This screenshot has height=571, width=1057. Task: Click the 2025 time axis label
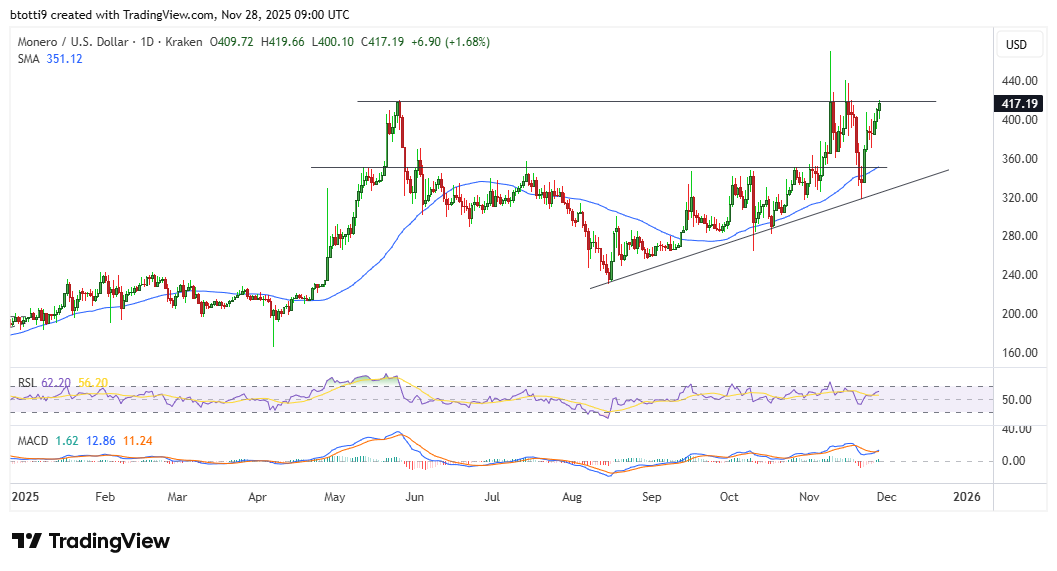pyautogui.click(x=26, y=497)
